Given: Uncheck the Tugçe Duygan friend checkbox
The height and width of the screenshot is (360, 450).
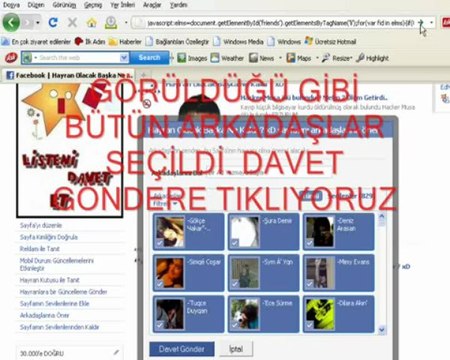Looking at the screenshot, I should point(159,325).
